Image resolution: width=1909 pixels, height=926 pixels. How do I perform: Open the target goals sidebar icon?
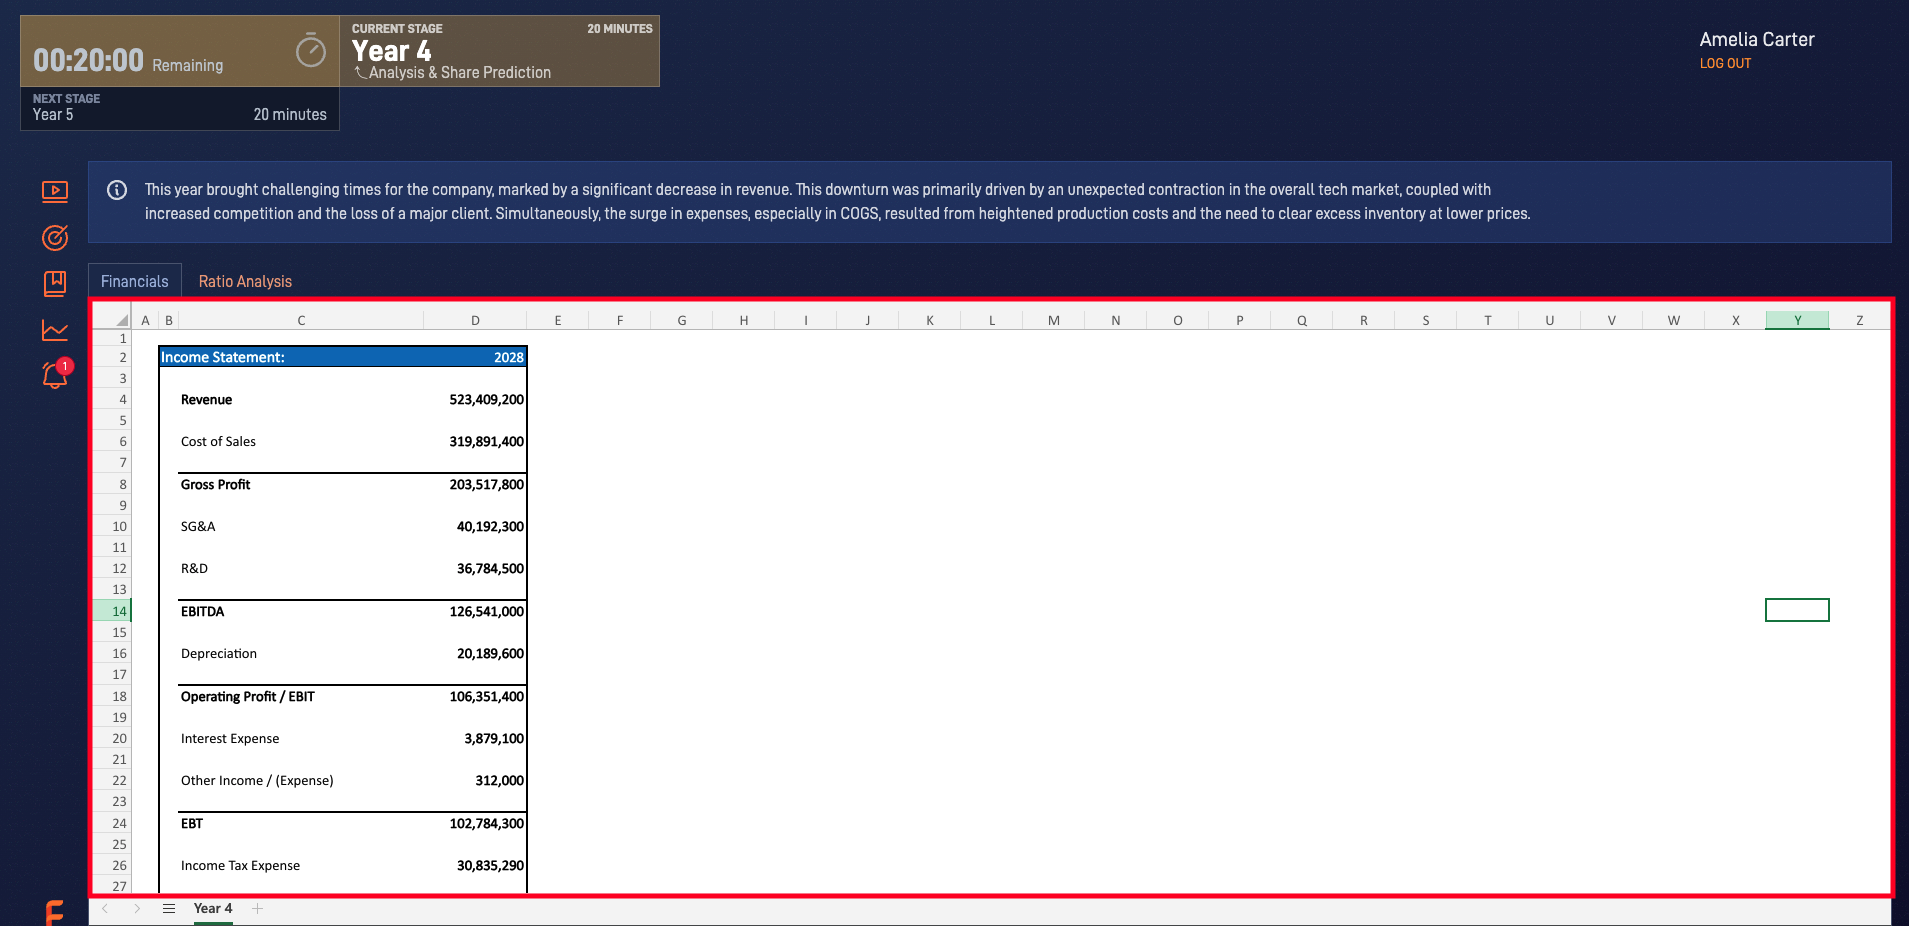[x=55, y=237]
